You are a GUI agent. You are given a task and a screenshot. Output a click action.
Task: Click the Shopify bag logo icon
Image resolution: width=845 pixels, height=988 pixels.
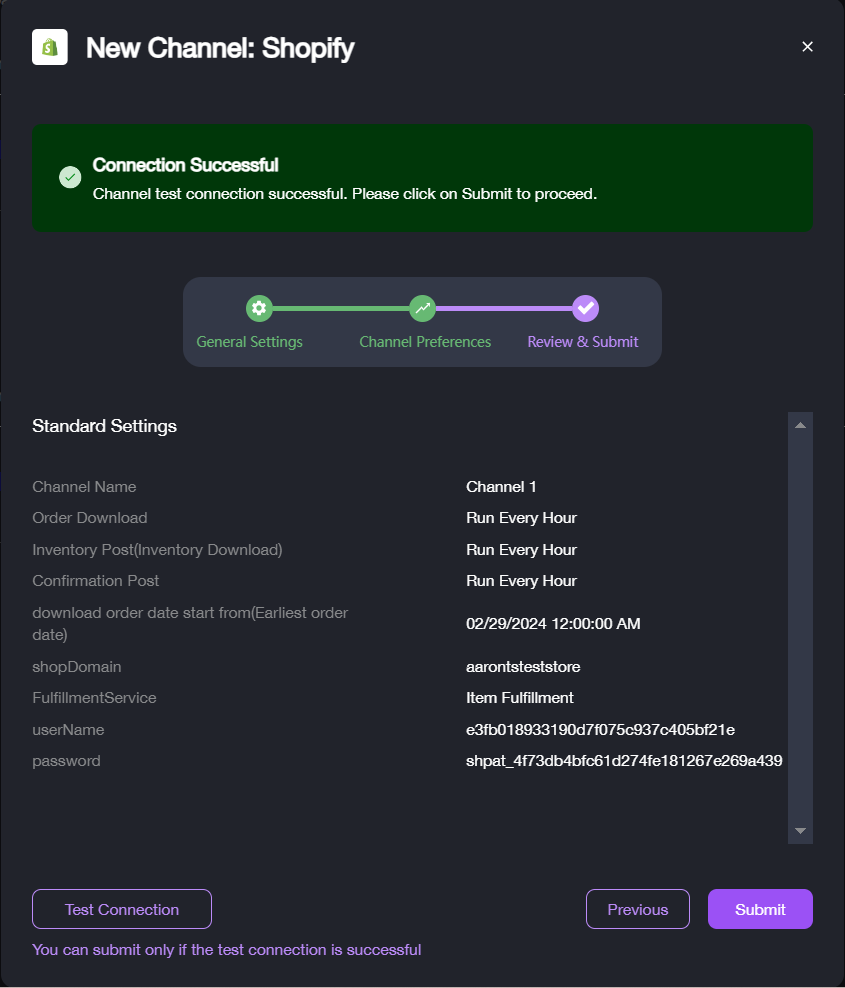pyautogui.click(x=50, y=47)
